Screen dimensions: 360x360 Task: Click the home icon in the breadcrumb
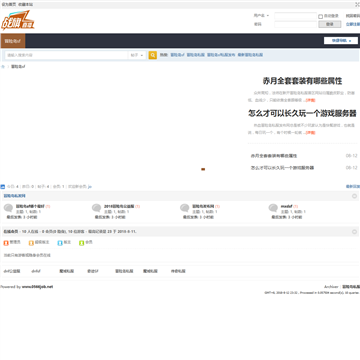coord(3,67)
